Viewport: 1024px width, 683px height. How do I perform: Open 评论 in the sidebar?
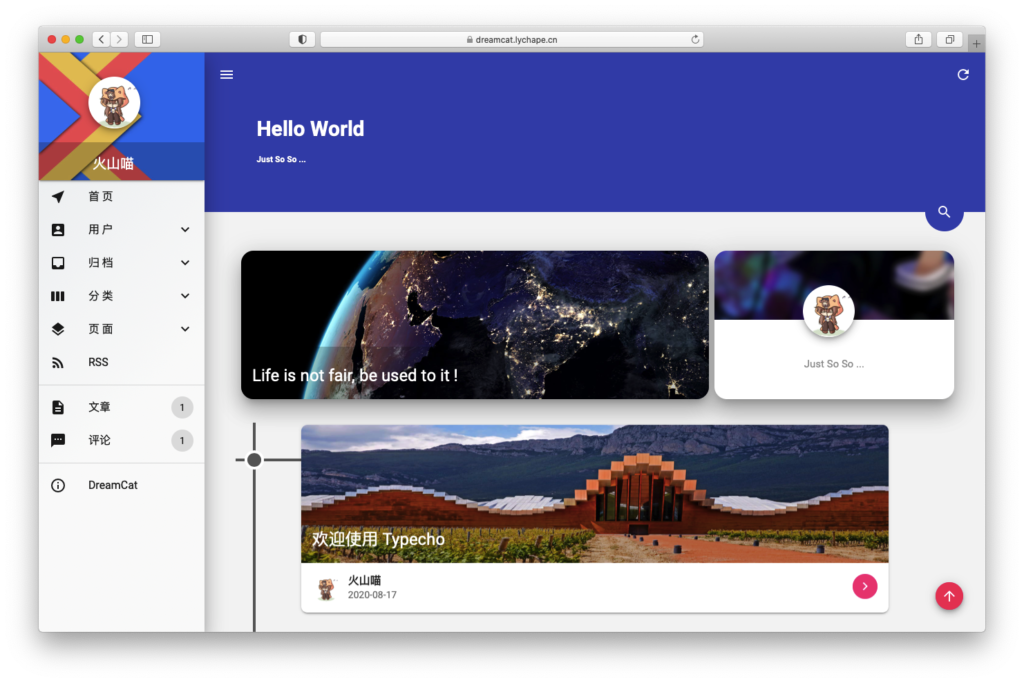tap(99, 440)
